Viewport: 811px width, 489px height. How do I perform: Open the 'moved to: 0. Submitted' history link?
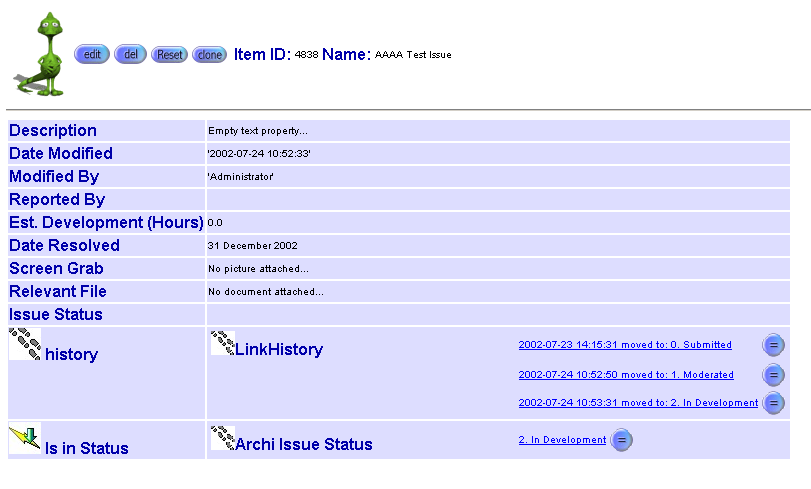click(x=625, y=345)
